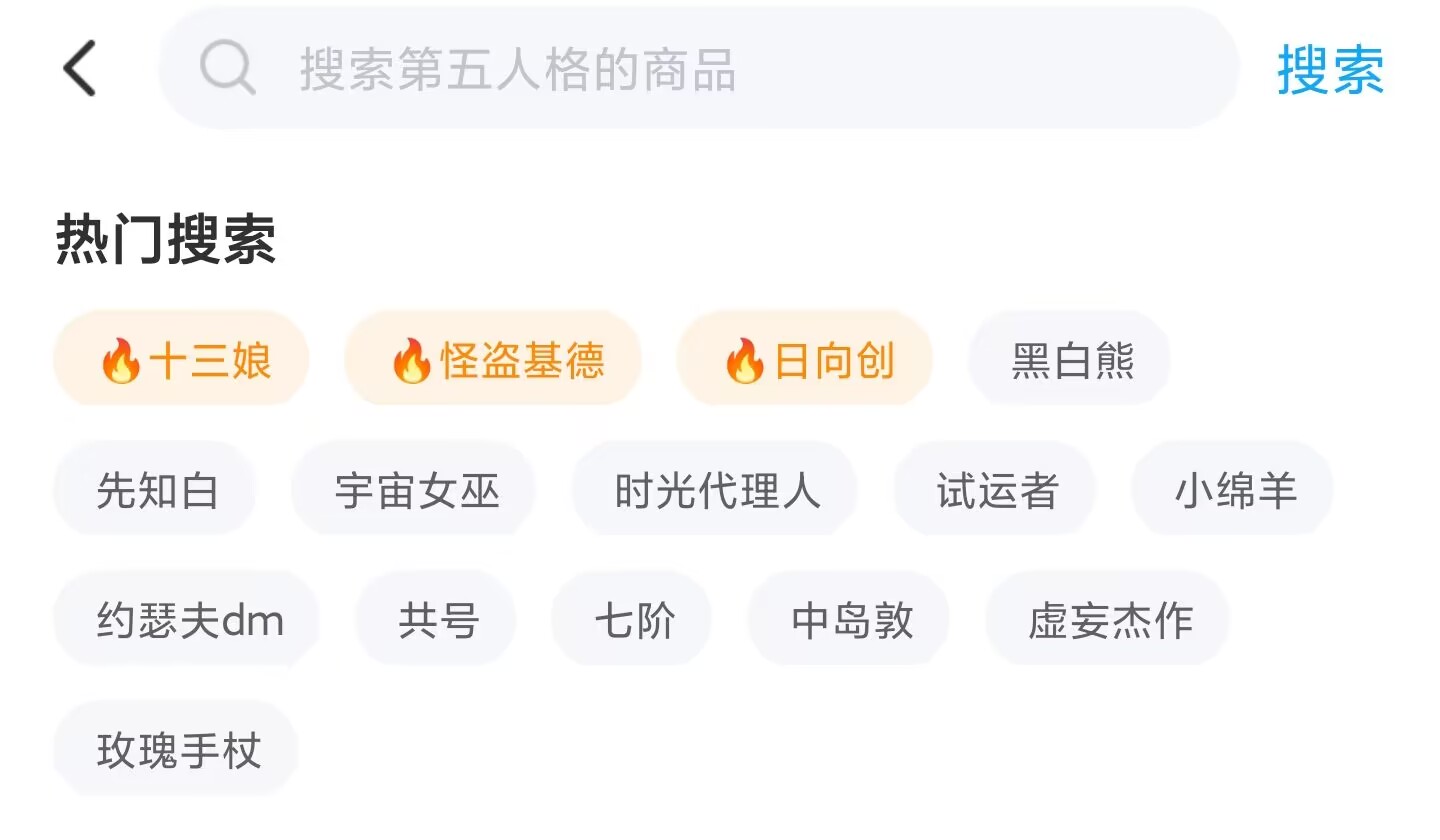Click the flame icon beside 十三娘
This screenshot has width=1440, height=840.
click(120, 360)
